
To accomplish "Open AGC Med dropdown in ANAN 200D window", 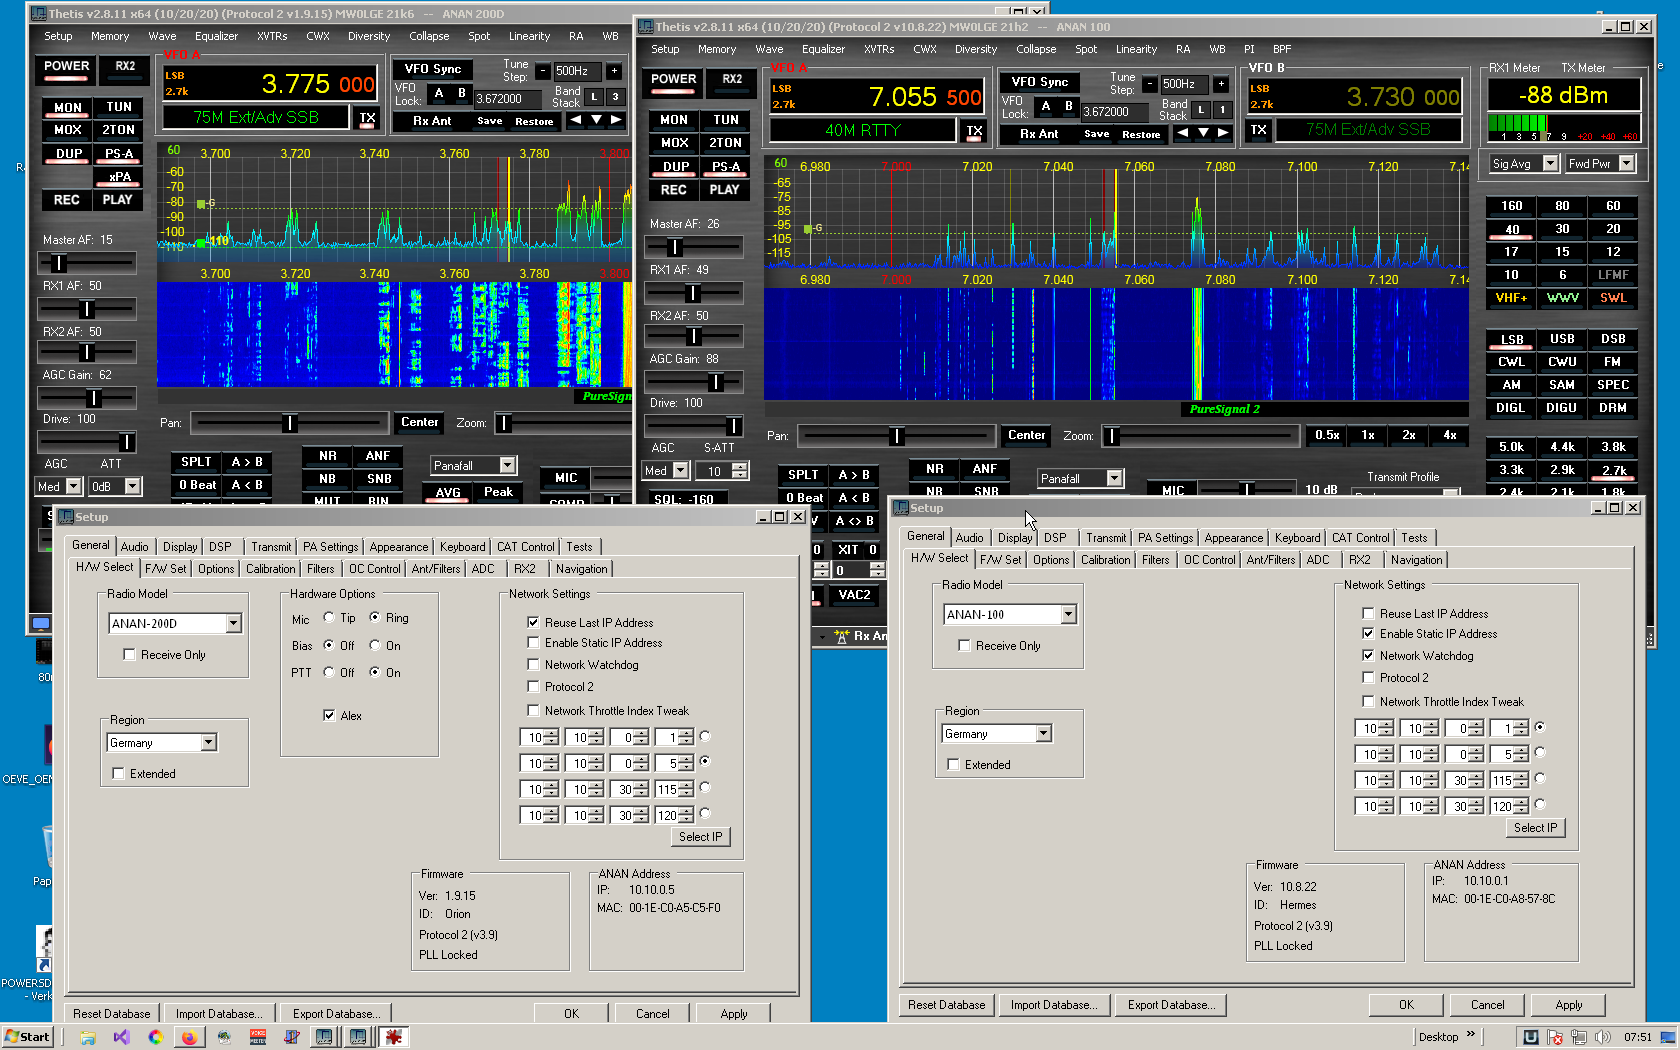I will [x=73, y=487].
